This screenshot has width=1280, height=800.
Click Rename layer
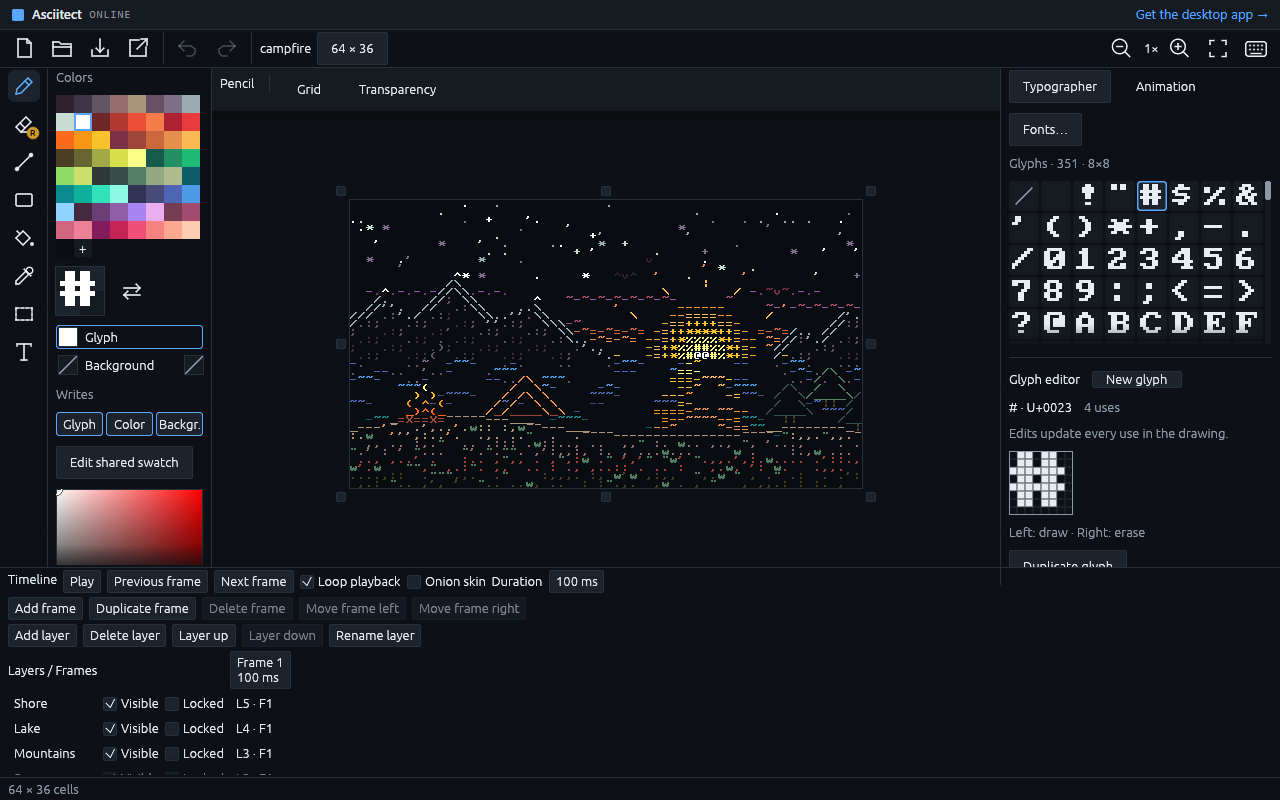pos(375,635)
